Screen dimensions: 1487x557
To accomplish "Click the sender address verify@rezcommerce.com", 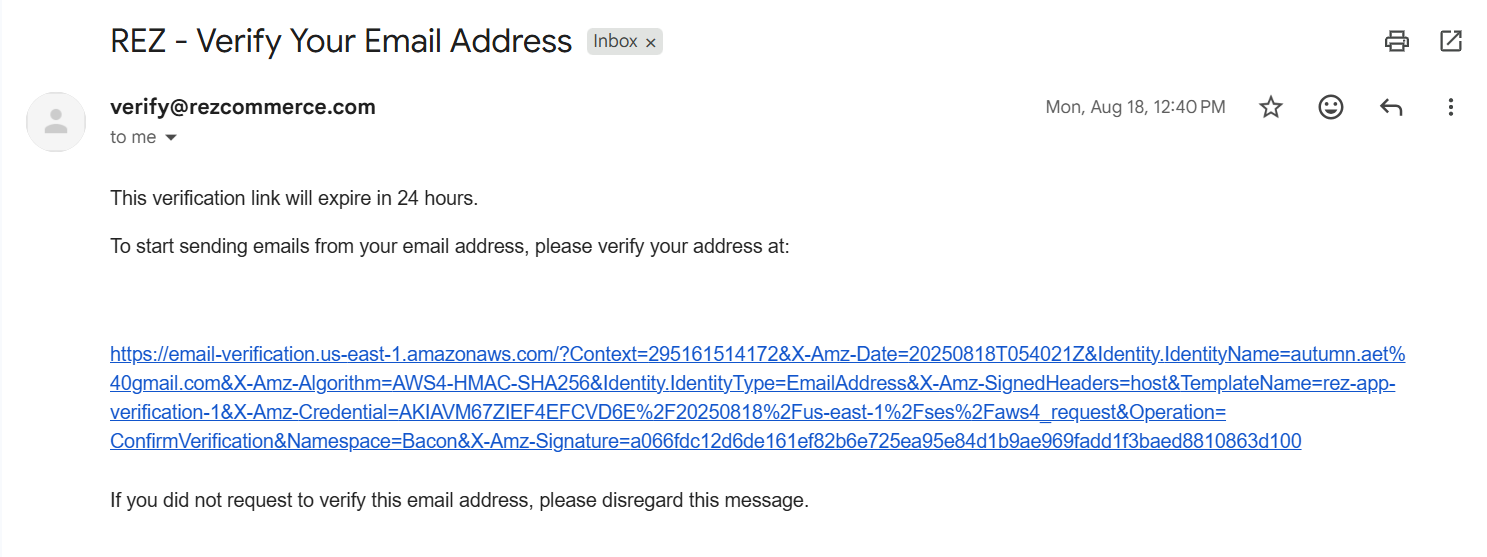I will tap(243, 107).
